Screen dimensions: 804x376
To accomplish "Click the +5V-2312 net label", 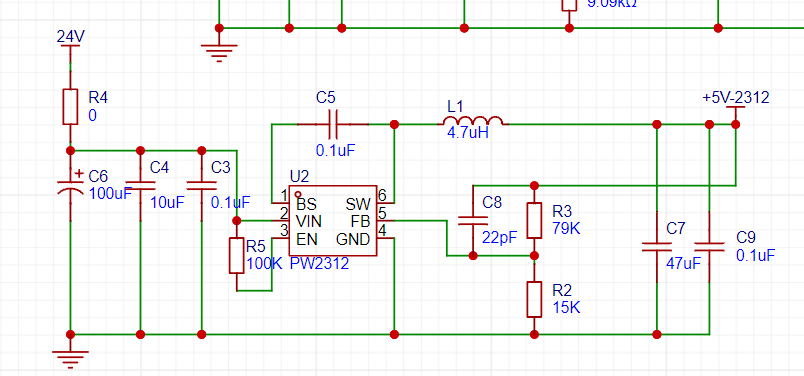I will 736,97.
